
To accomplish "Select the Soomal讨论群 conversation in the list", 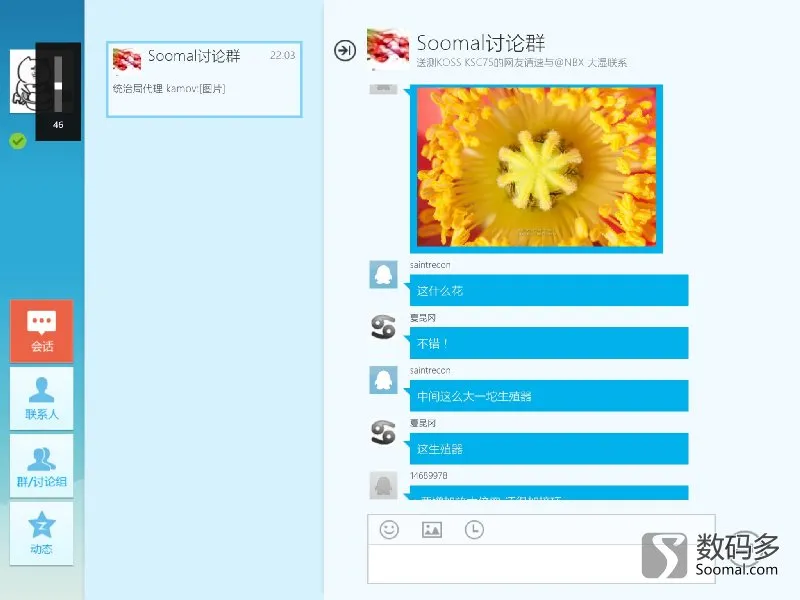I will (x=204, y=79).
